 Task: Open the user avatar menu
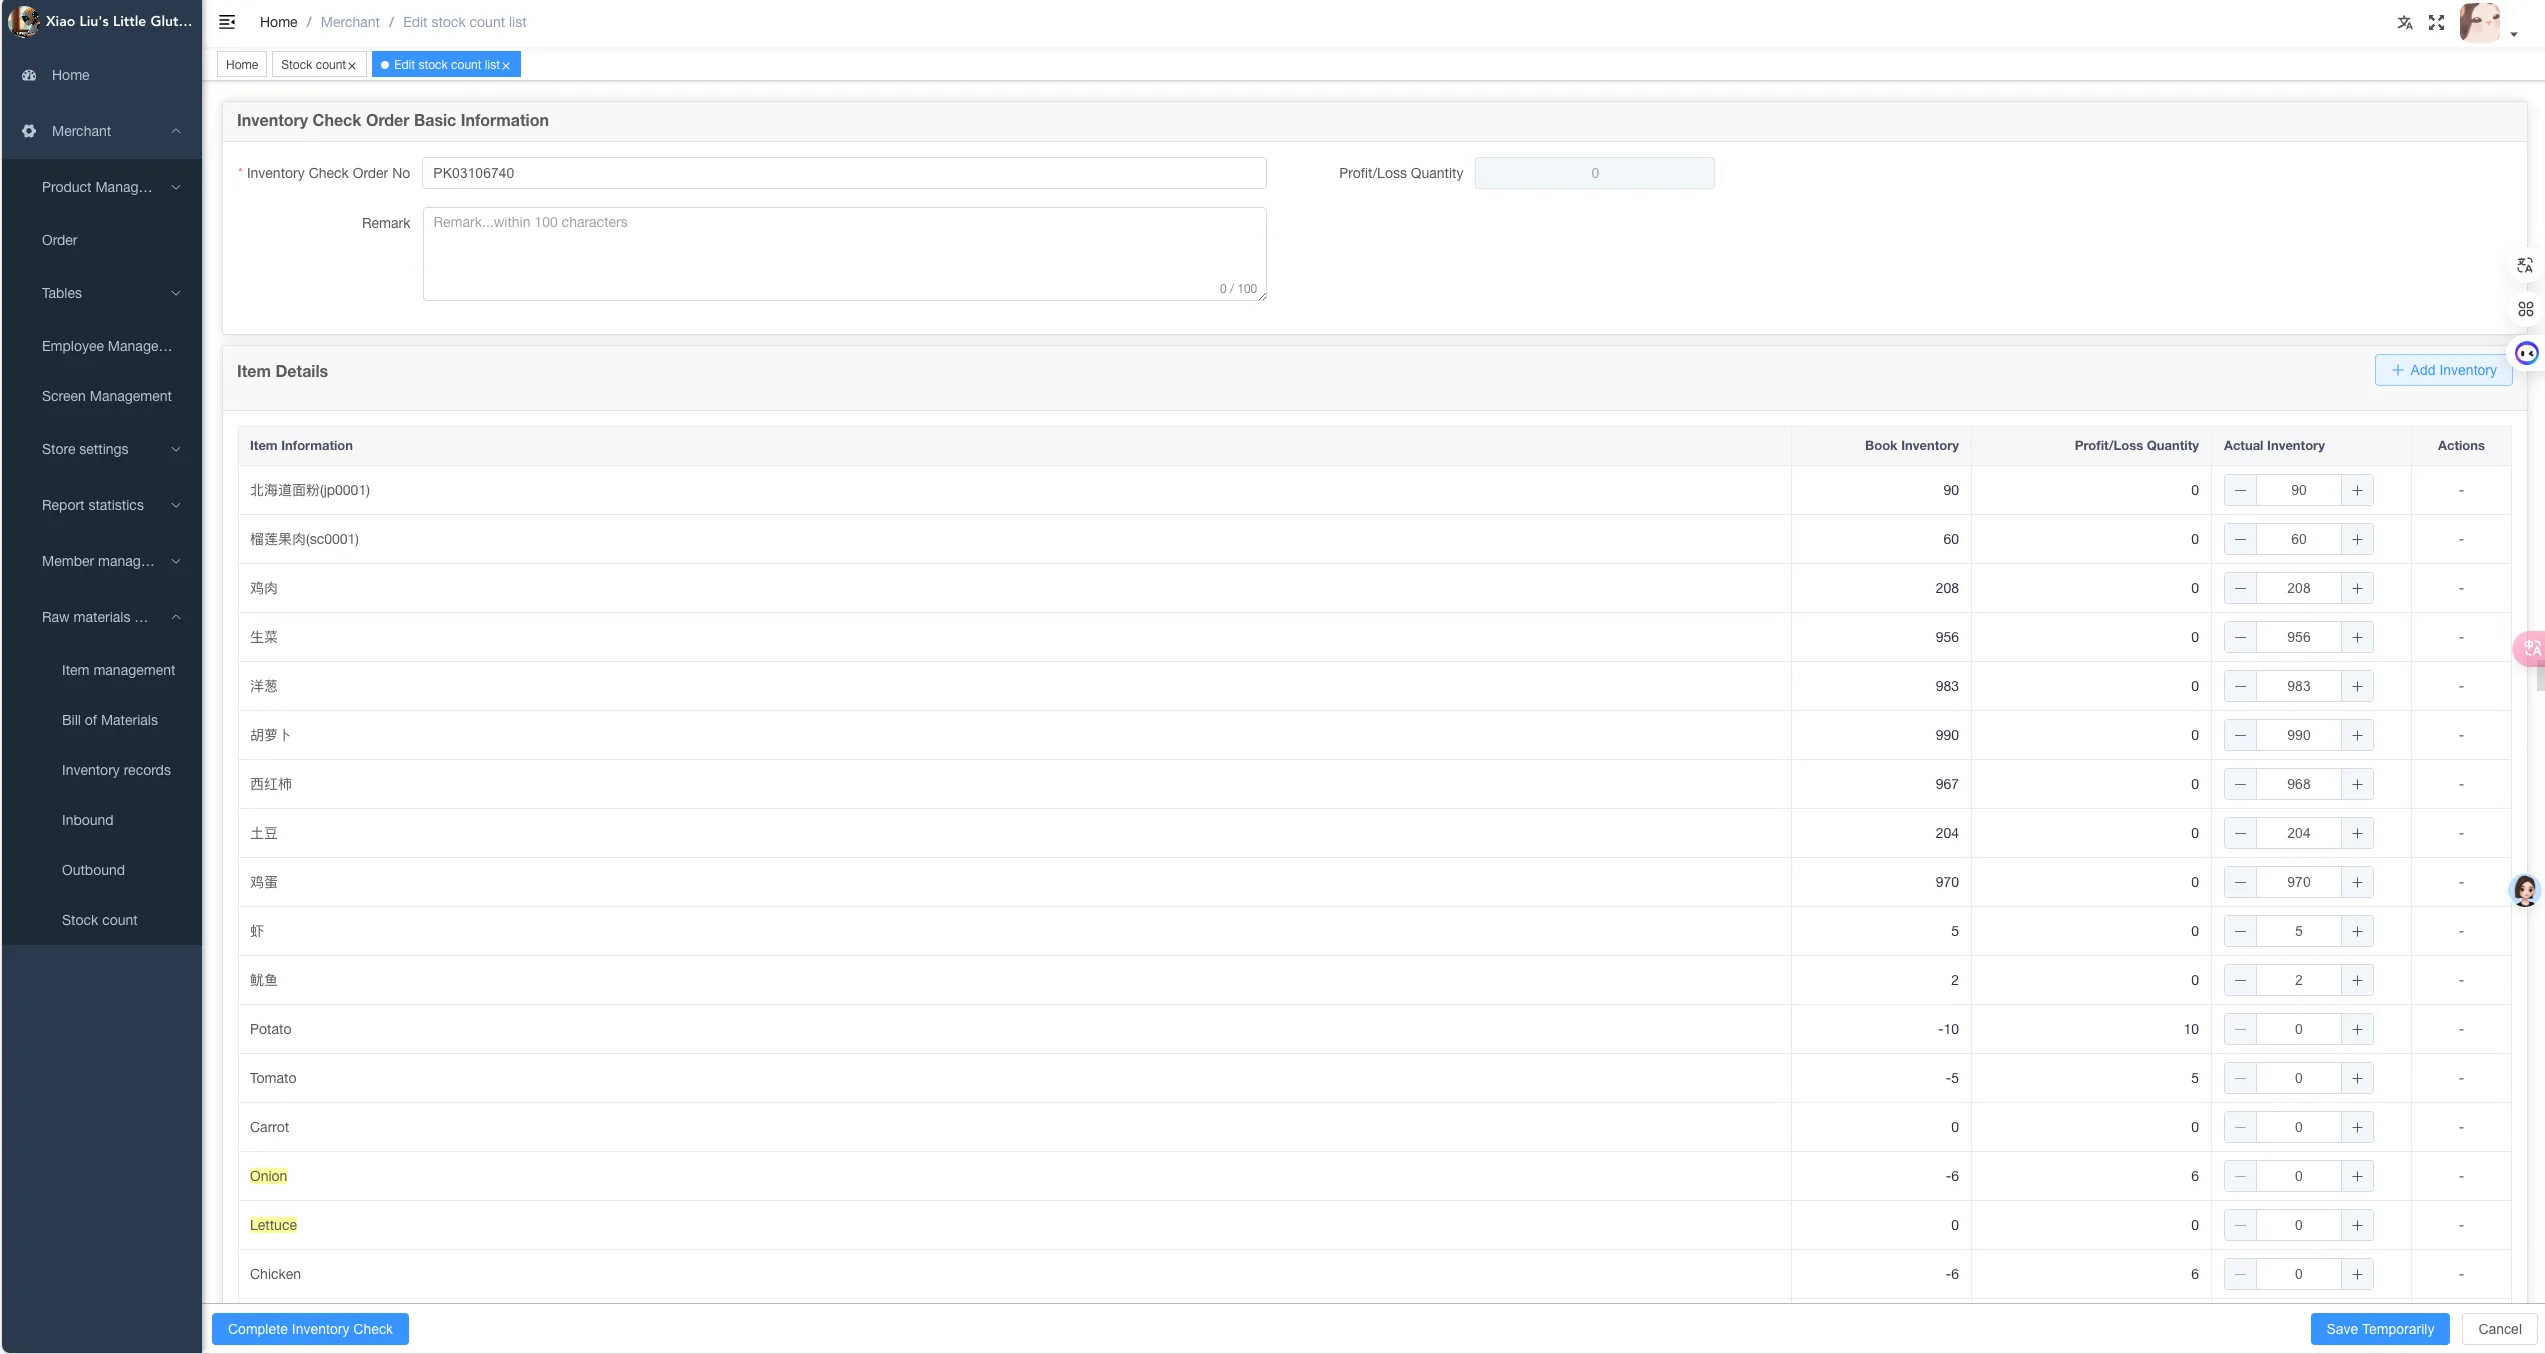[2481, 22]
